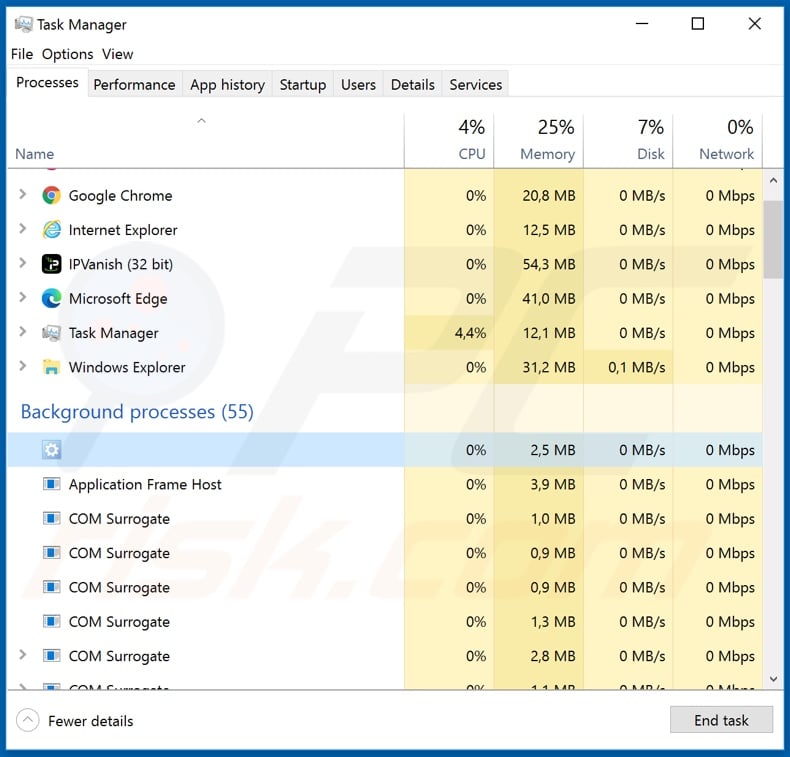Viewport: 790px width, 757px height.
Task: Click the End task button
Action: (x=721, y=720)
